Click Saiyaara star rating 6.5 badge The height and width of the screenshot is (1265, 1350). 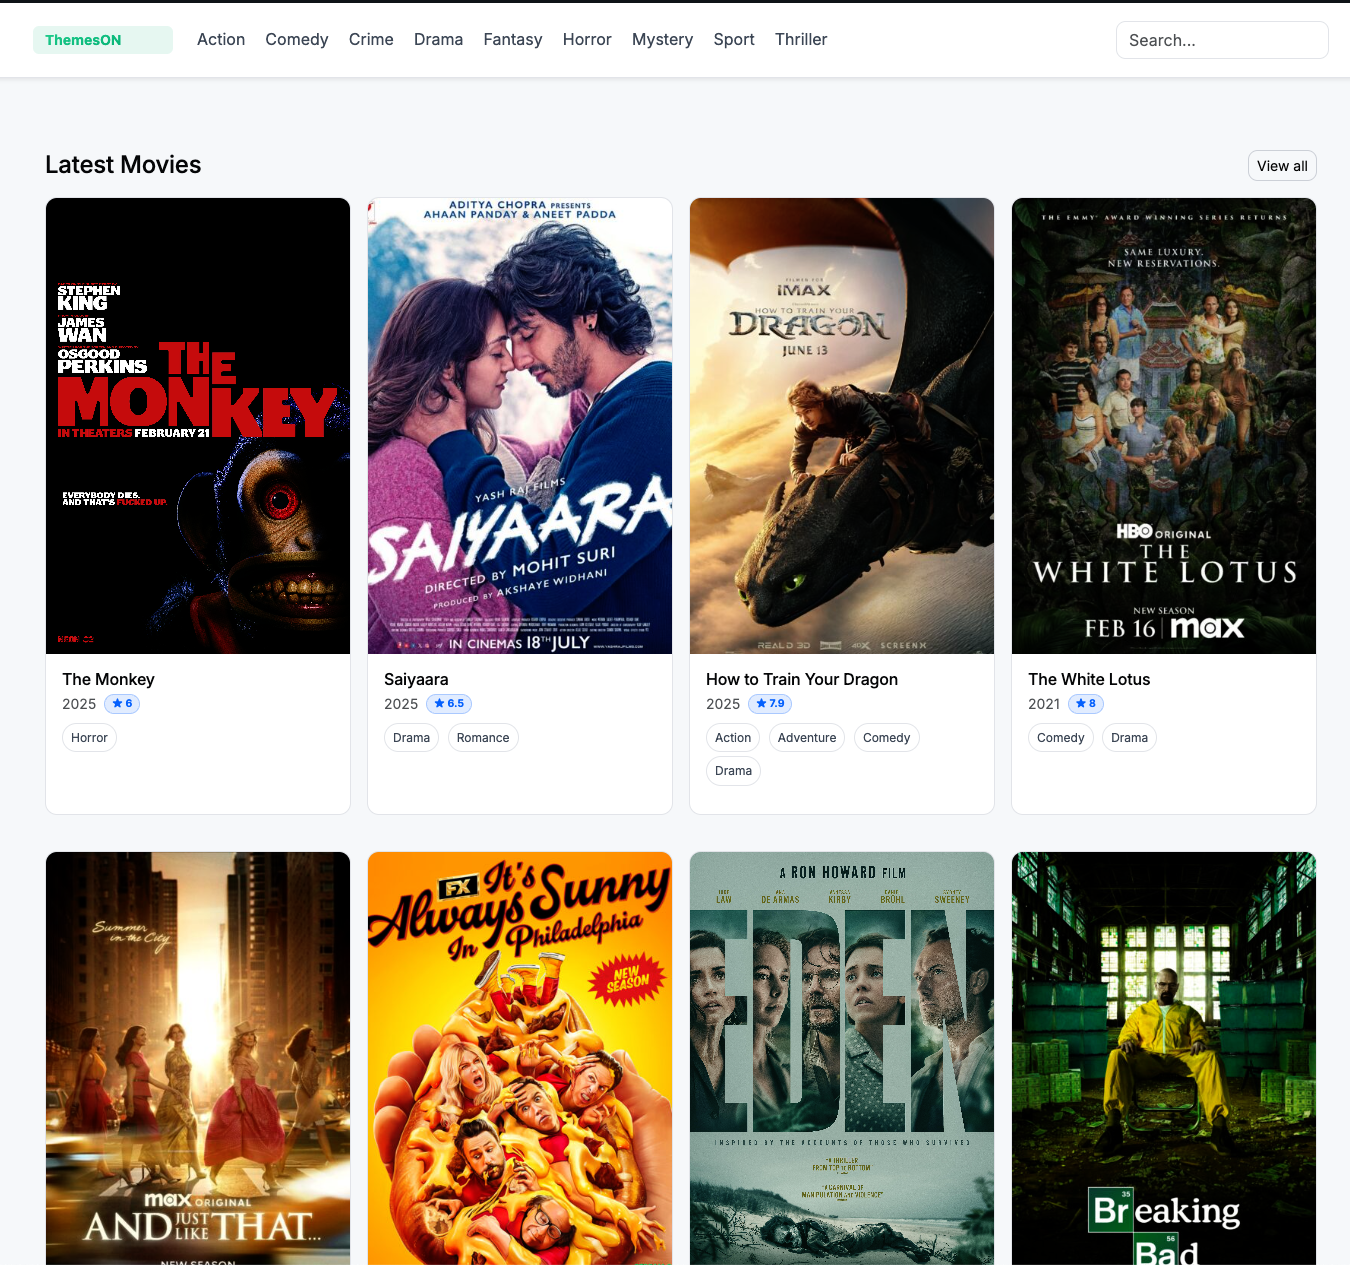[449, 704]
